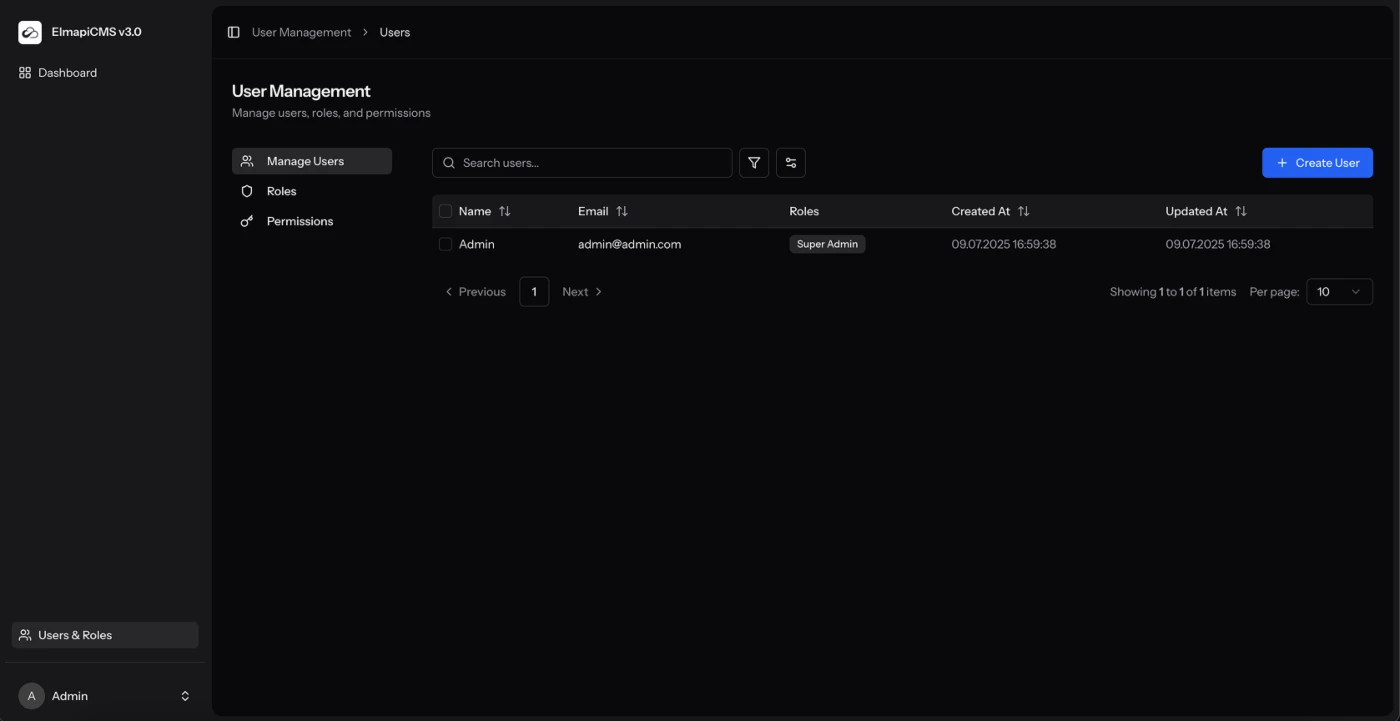This screenshot has height=721, width=1400.
Task: Open the filter funnel icon
Action: [754, 163]
